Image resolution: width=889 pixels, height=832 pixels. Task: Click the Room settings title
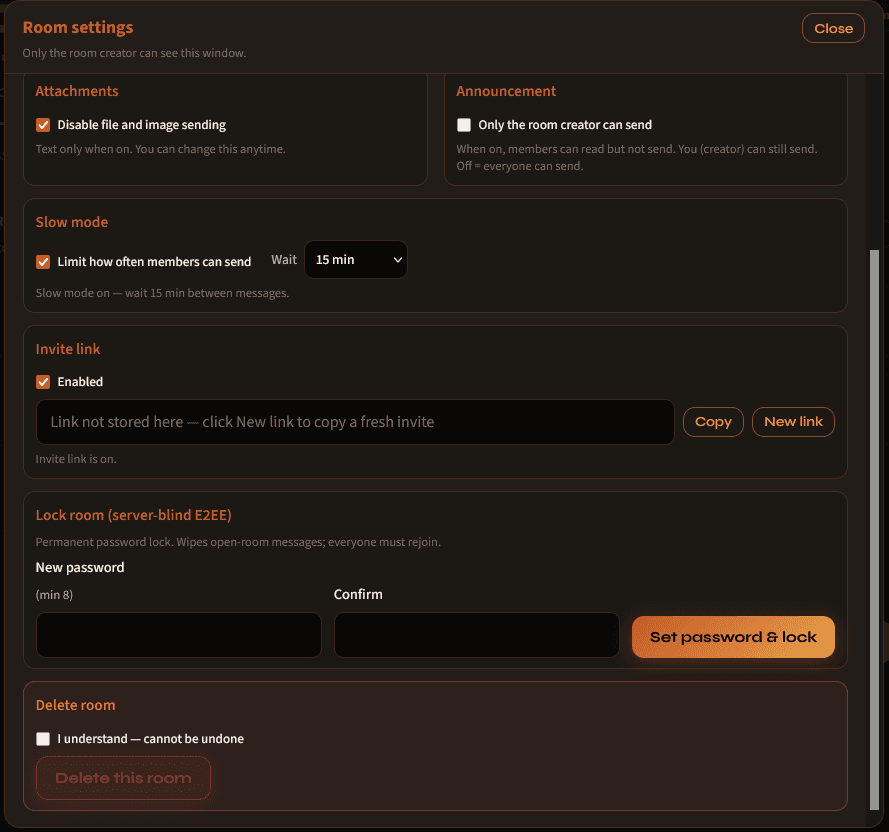[x=78, y=27]
